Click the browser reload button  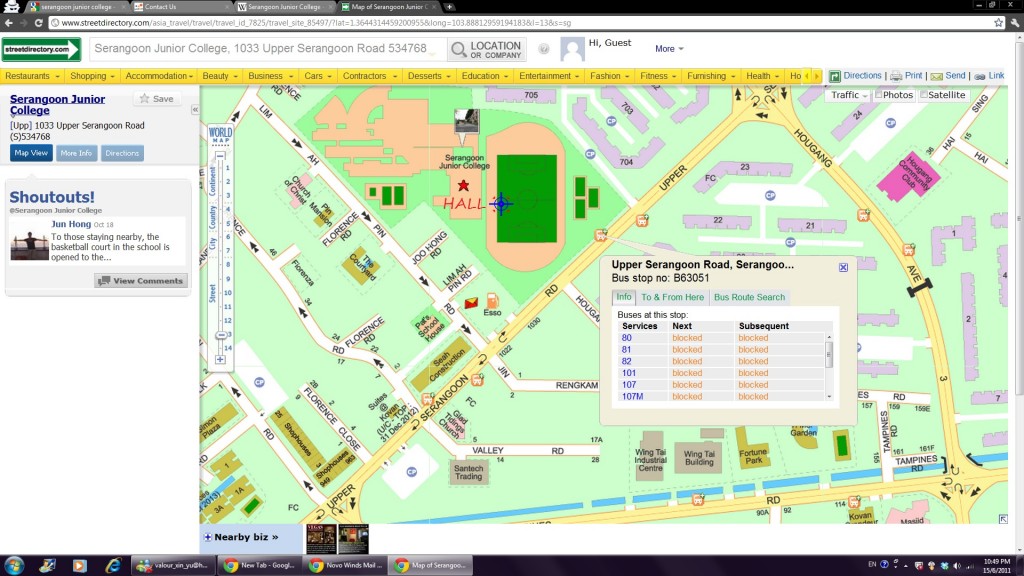[x=39, y=23]
